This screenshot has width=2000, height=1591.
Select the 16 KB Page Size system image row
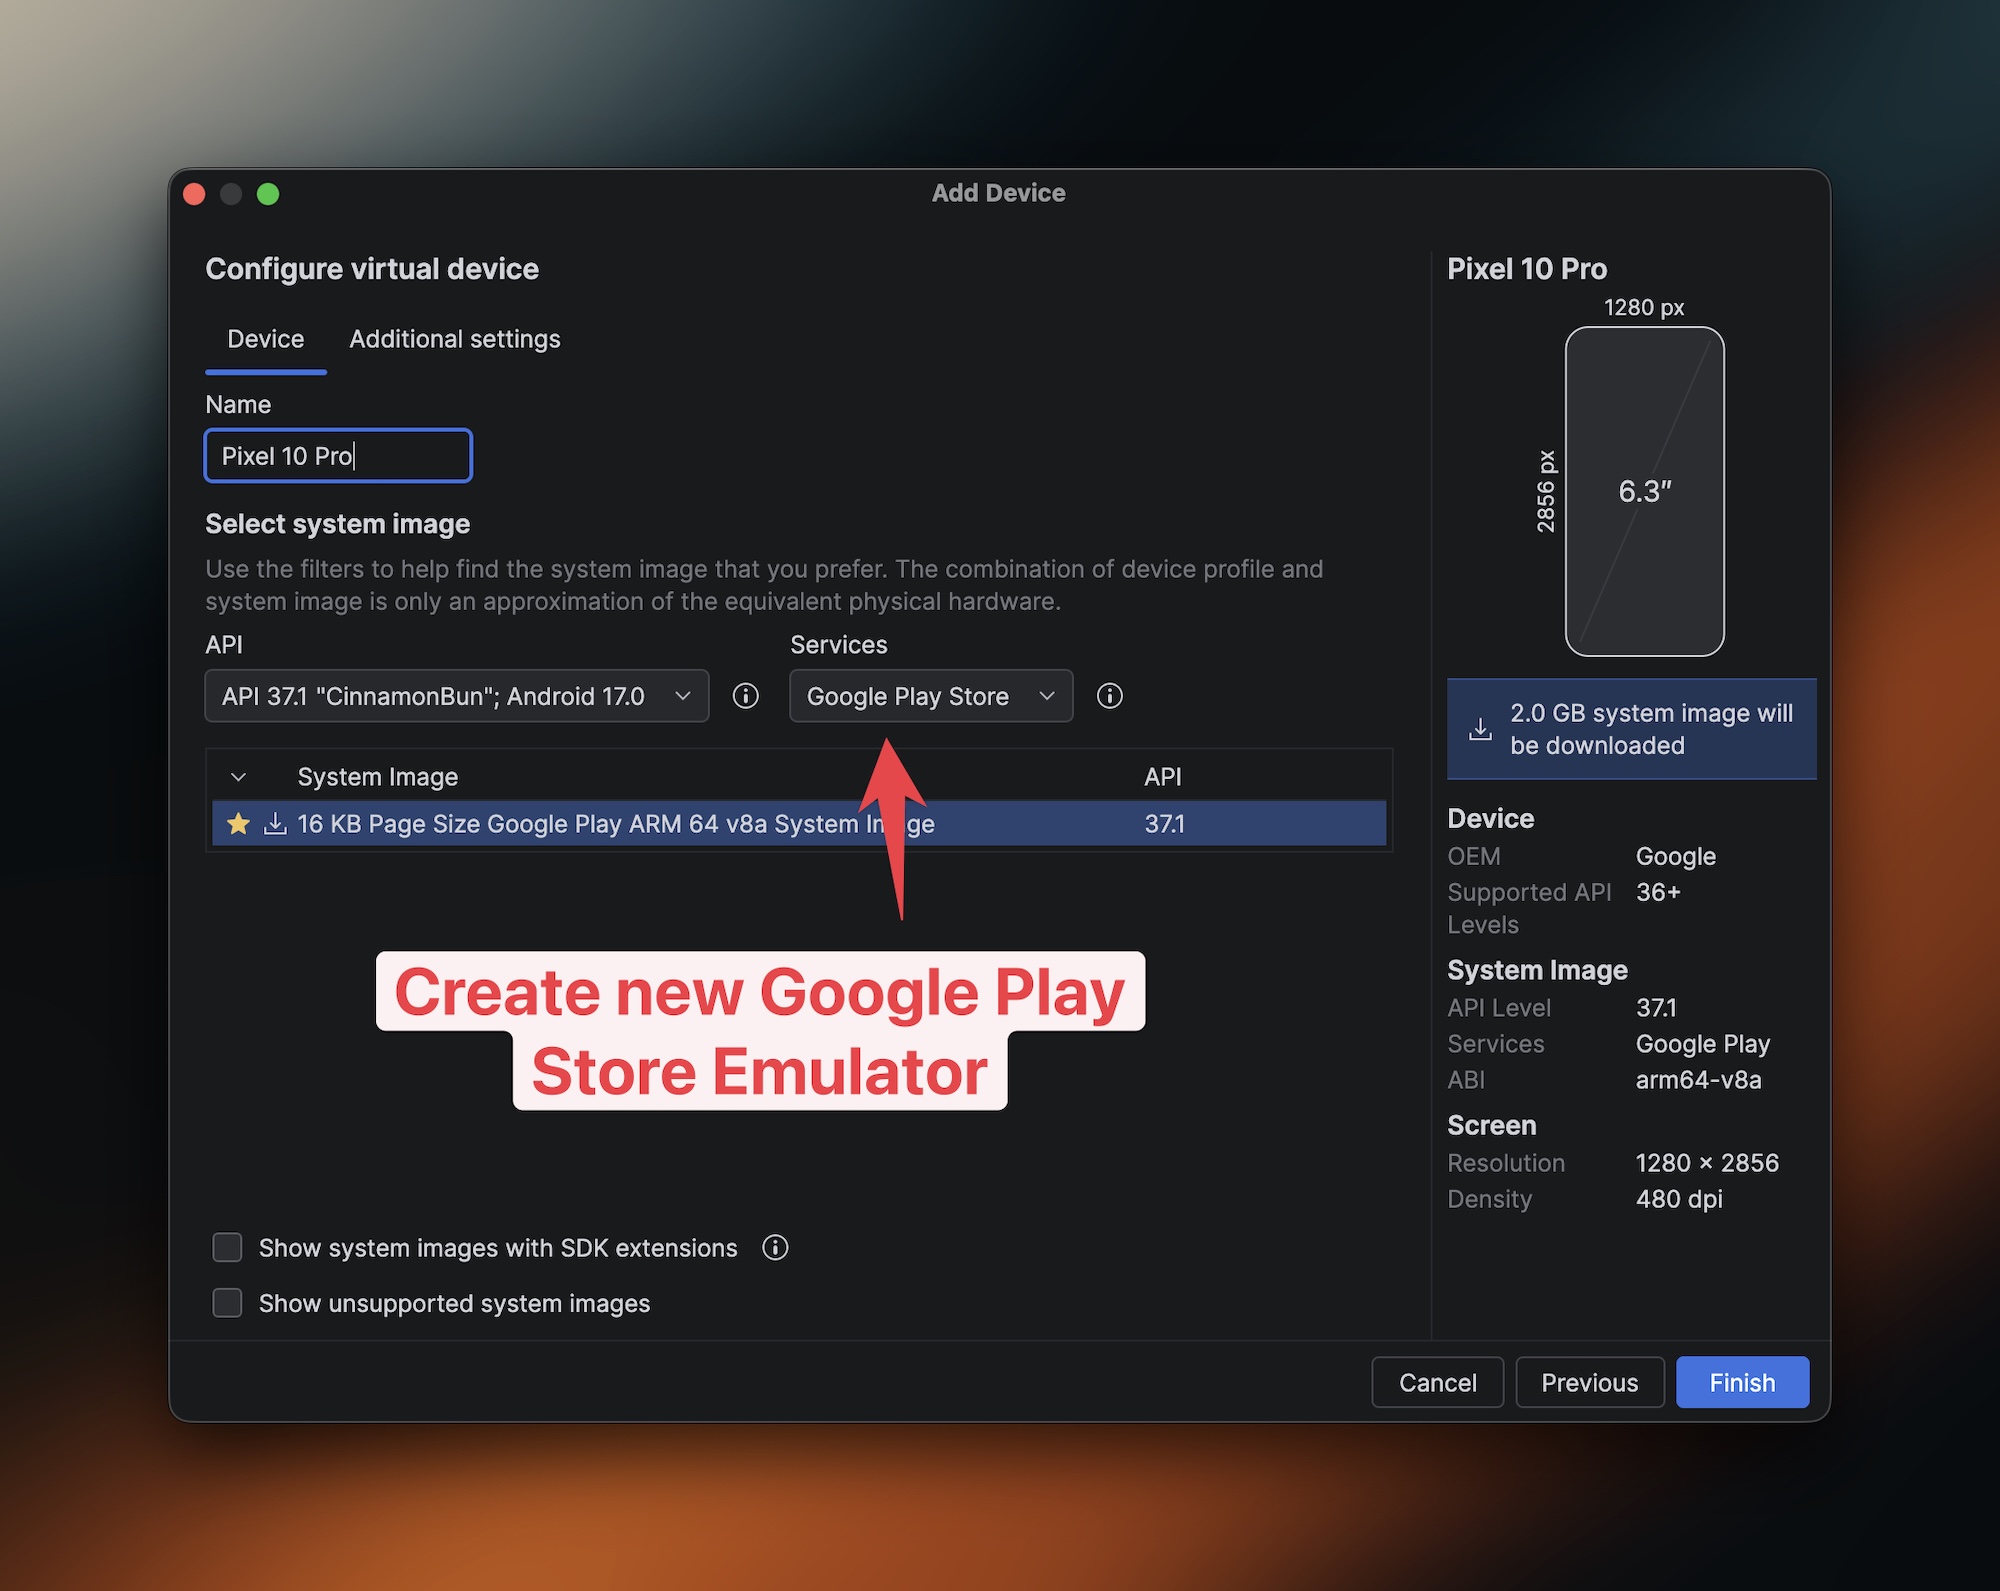(x=799, y=824)
